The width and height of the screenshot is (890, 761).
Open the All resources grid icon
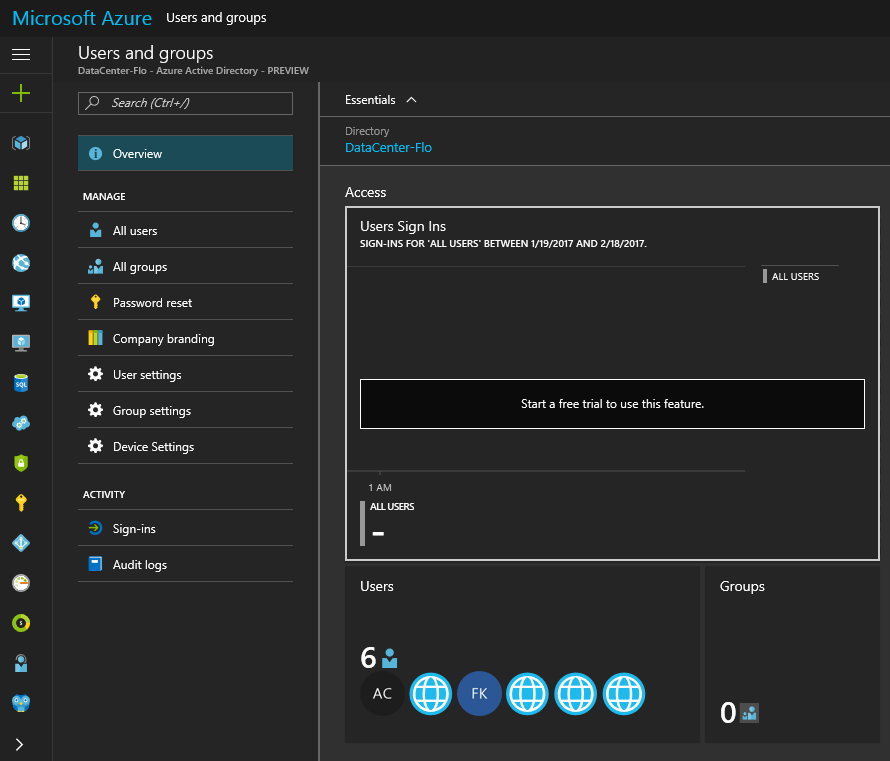21,183
